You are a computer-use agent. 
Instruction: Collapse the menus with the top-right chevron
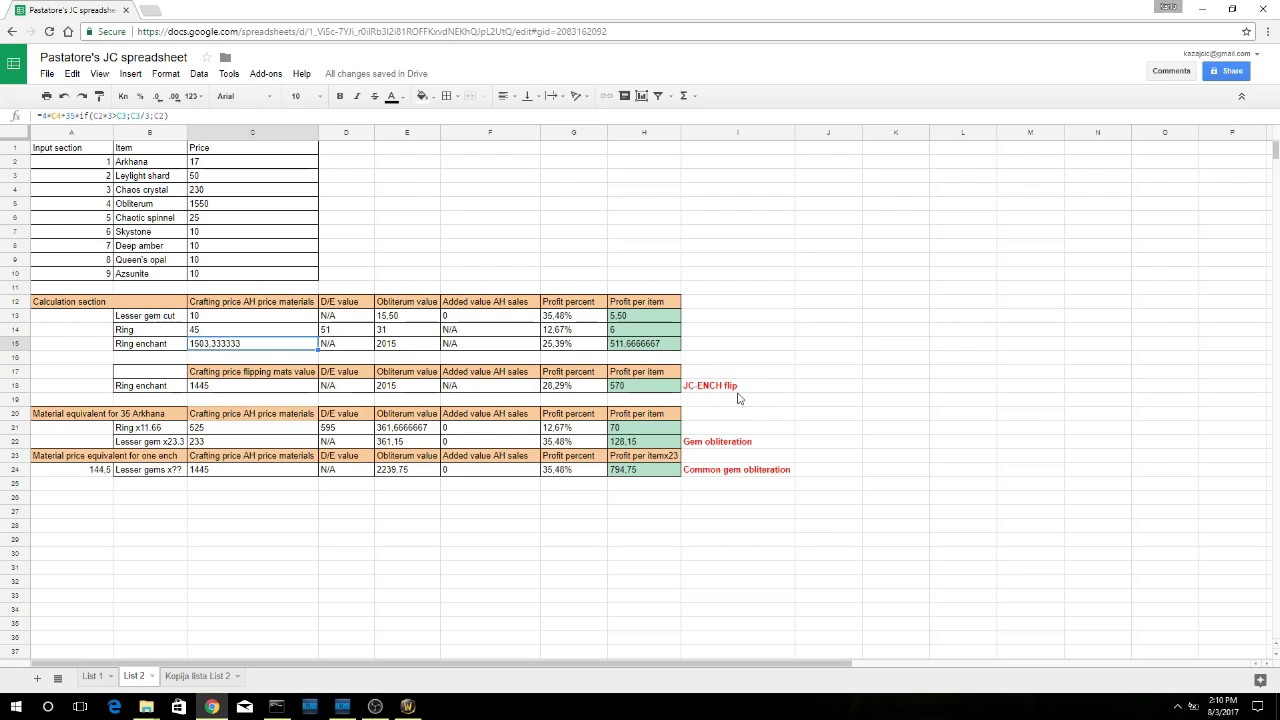[1242, 96]
